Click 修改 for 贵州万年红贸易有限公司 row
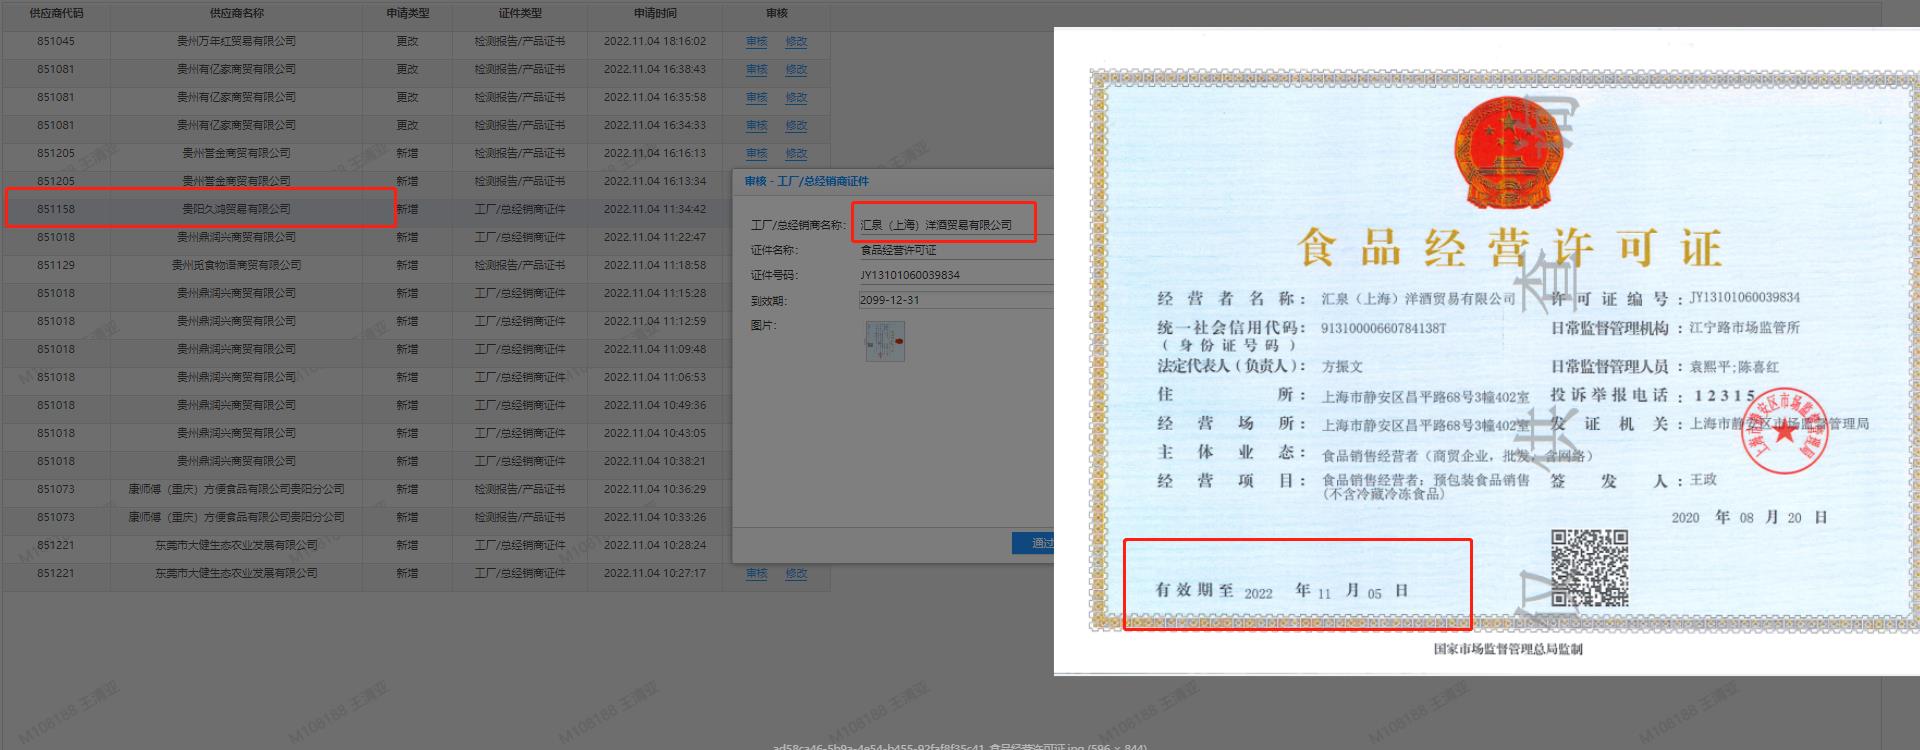Screen dimensions: 1920x750 796,42
